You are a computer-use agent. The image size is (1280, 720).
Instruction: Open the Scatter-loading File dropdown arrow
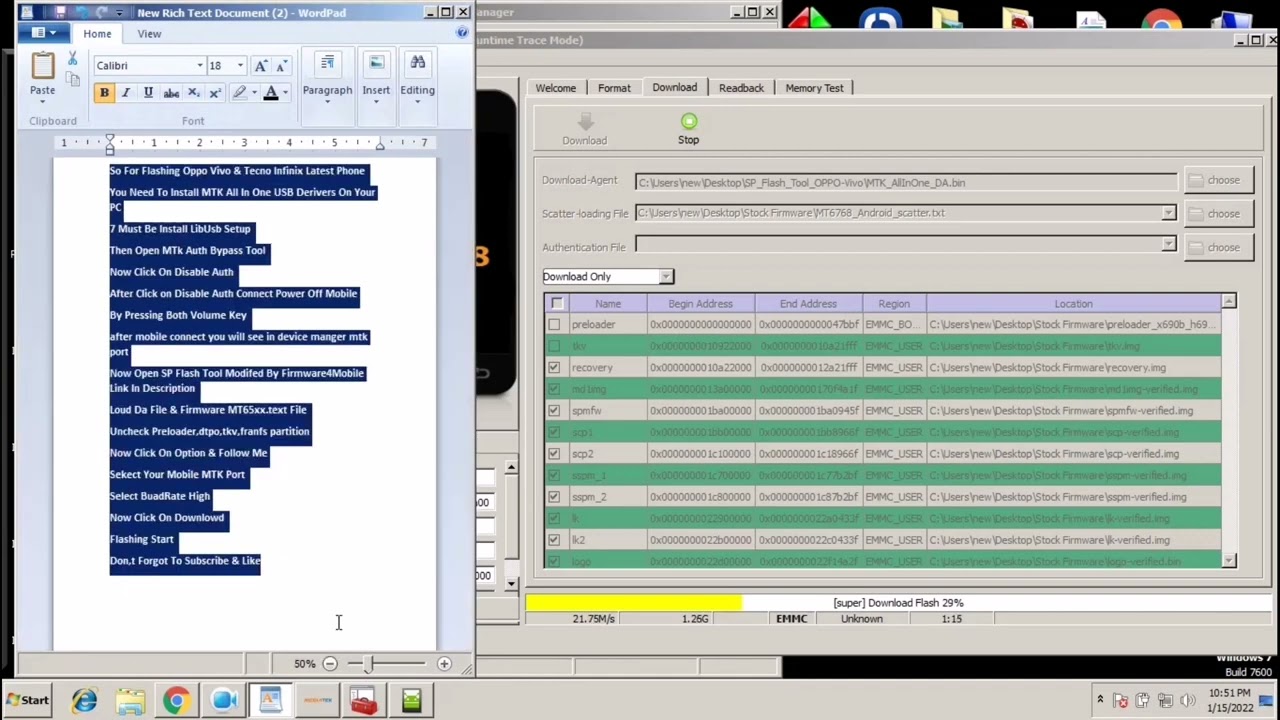tap(1168, 213)
